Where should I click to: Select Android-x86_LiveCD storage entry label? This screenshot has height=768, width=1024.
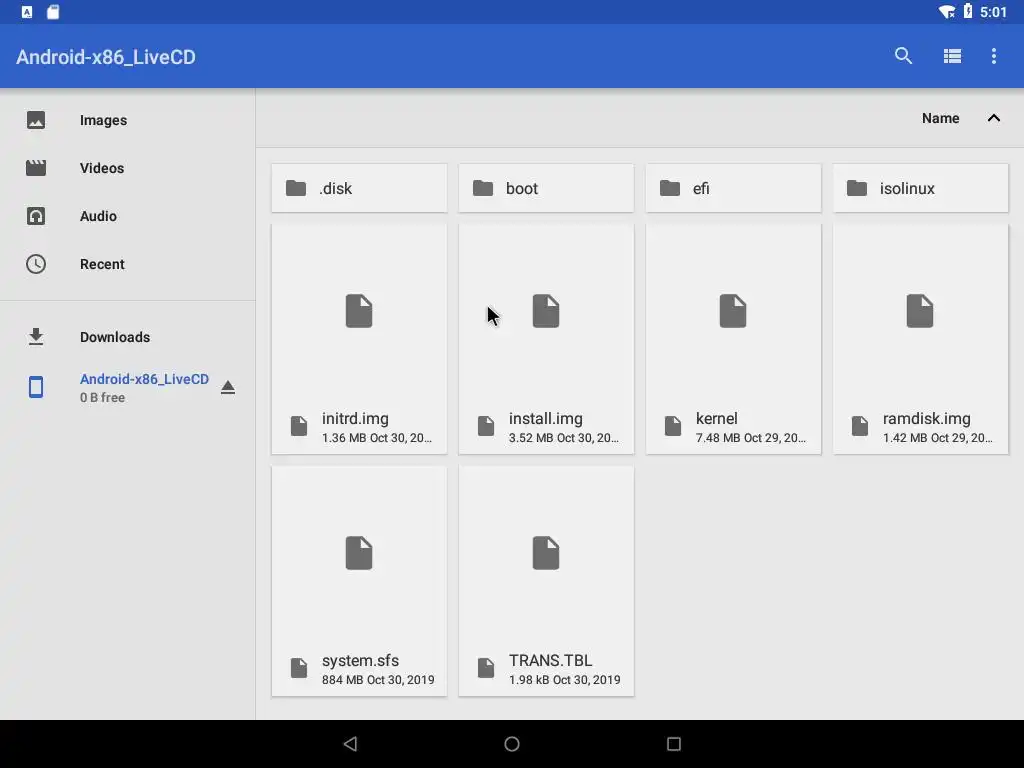pos(144,379)
